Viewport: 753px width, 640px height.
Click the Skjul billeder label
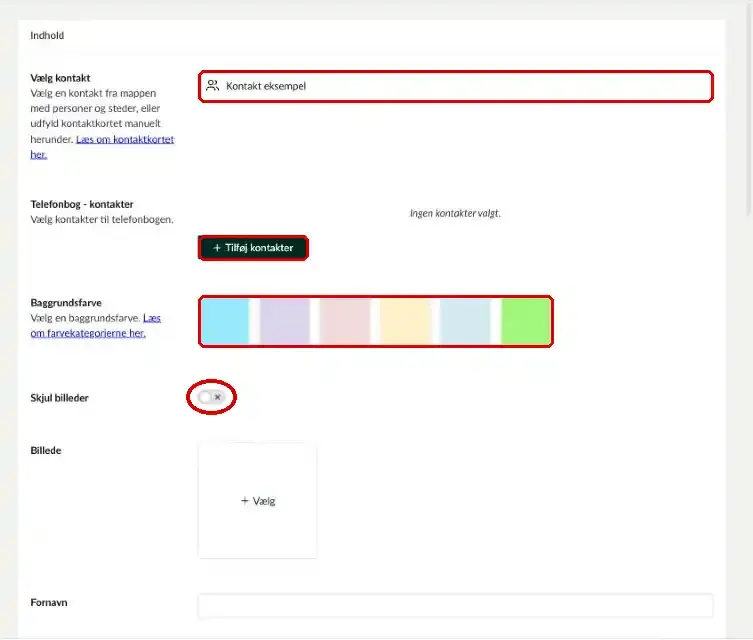click(x=60, y=398)
